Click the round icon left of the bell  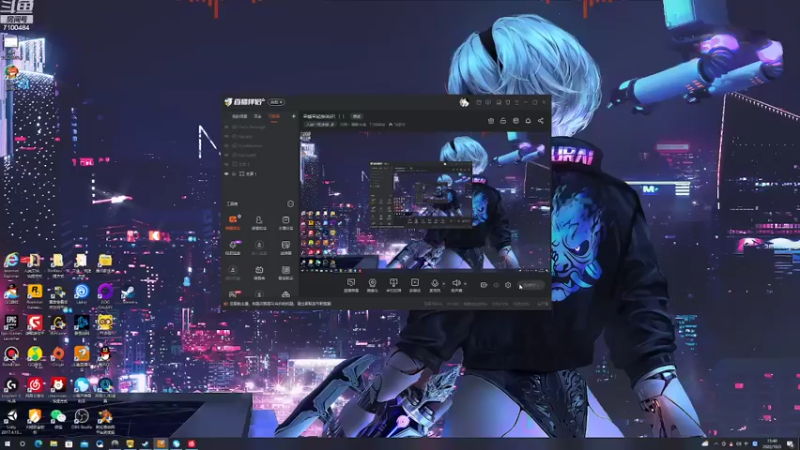pyautogui.click(x=516, y=120)
